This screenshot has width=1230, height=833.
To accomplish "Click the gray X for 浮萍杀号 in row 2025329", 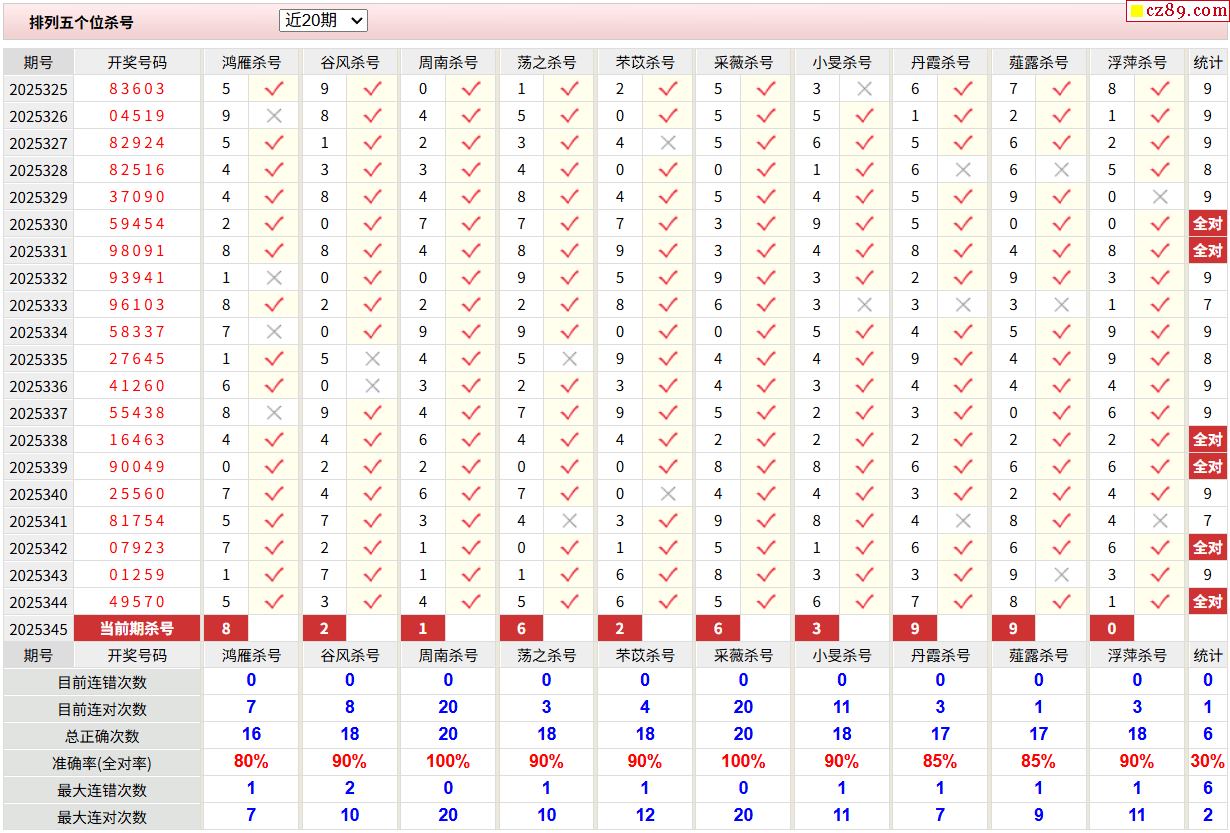I will pyautogui.click(x=1160, y=197).
